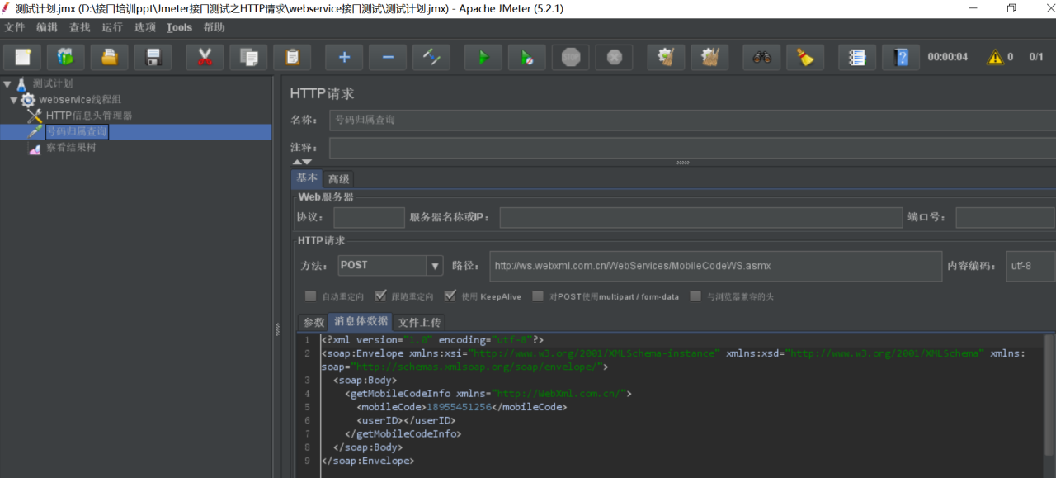Click the mobileCode line in body editor

click(462, 407)
